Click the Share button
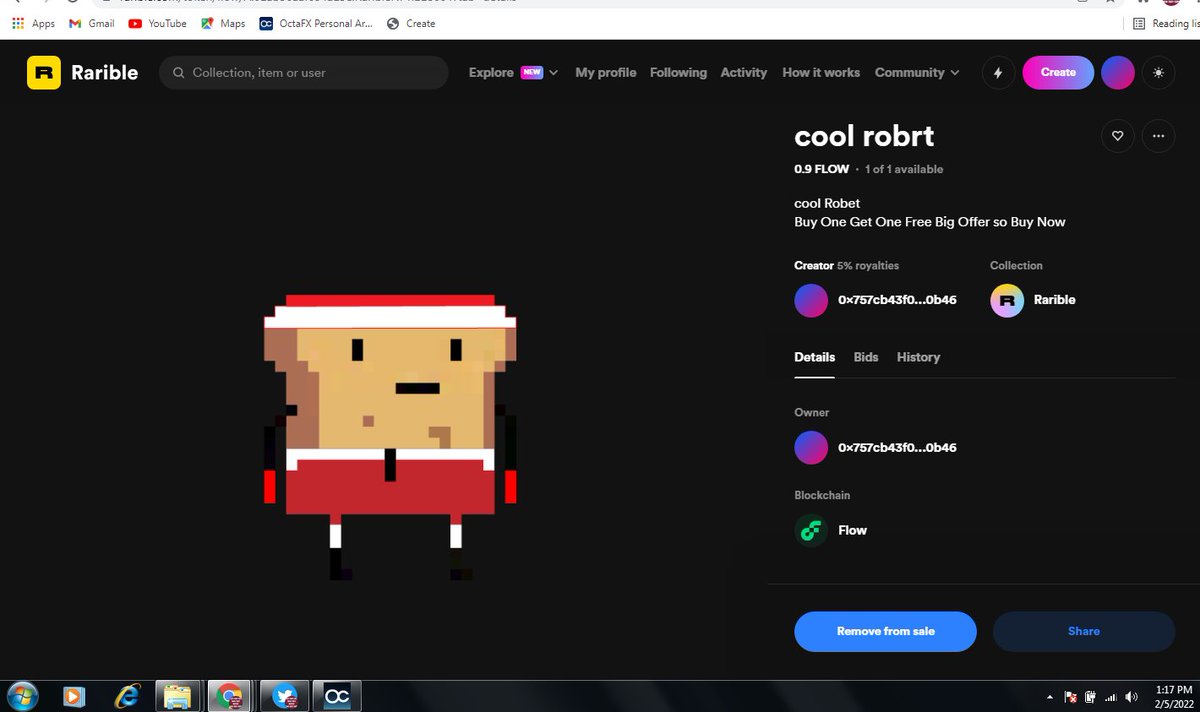1200x712 pixels. pos(1084,632)
